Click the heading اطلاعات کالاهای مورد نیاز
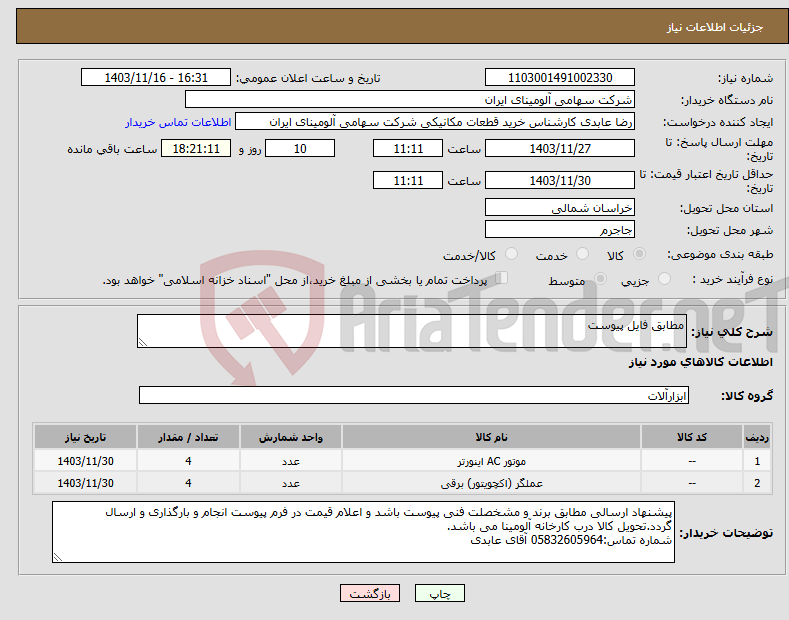 coord(700,362)
